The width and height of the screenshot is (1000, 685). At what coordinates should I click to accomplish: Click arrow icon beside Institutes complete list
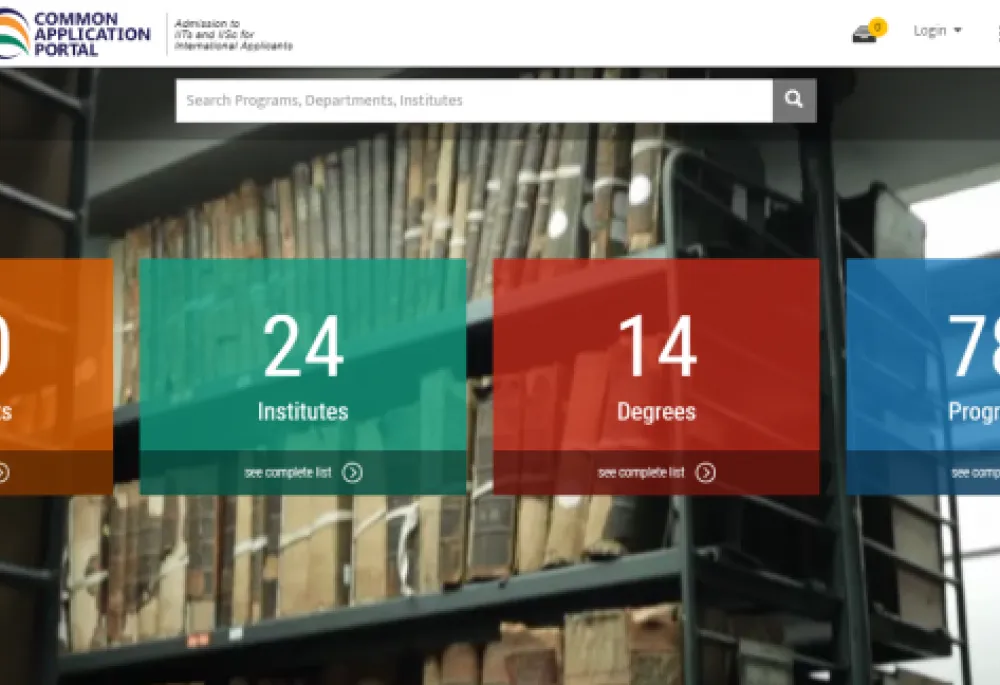click(352, 473)
